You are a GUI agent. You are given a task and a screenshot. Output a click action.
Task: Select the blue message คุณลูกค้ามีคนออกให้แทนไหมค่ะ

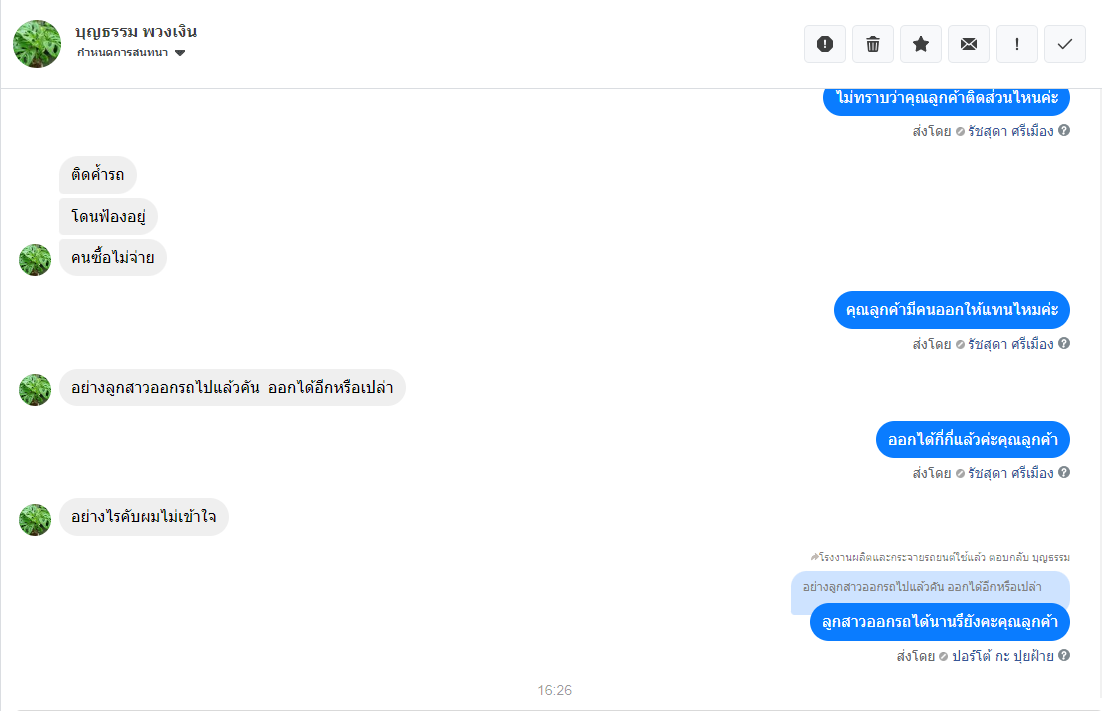coord(952,310)
